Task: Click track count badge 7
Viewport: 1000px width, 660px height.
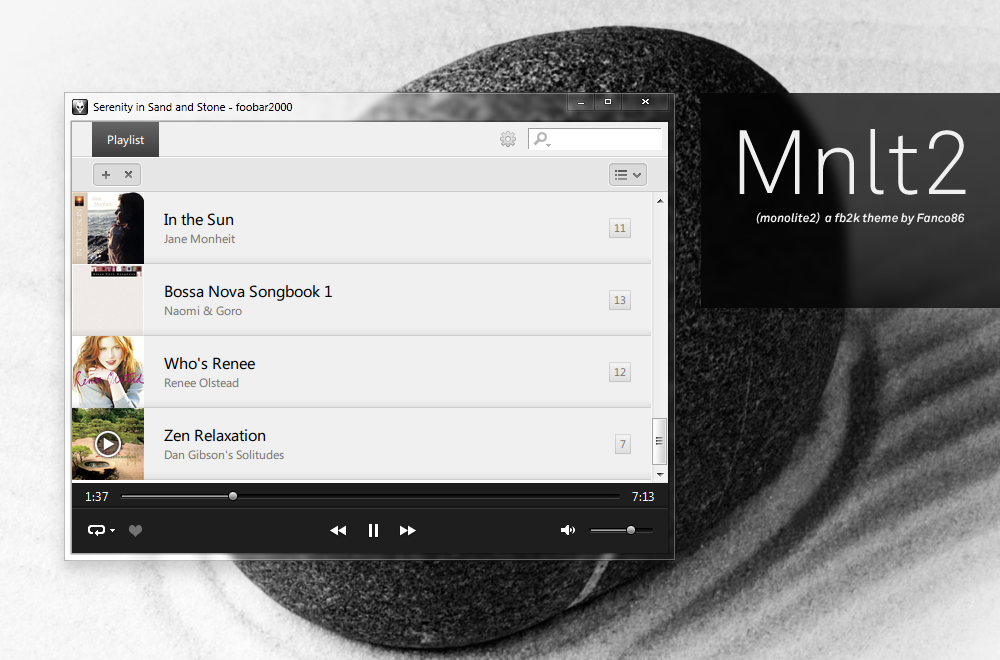Action: tap(623, 444)
